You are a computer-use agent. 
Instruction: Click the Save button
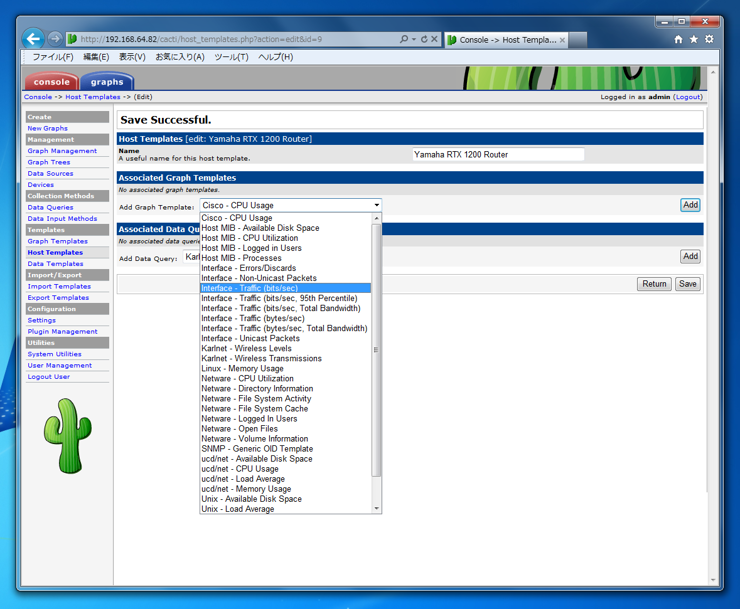click(x=688, y=284)
